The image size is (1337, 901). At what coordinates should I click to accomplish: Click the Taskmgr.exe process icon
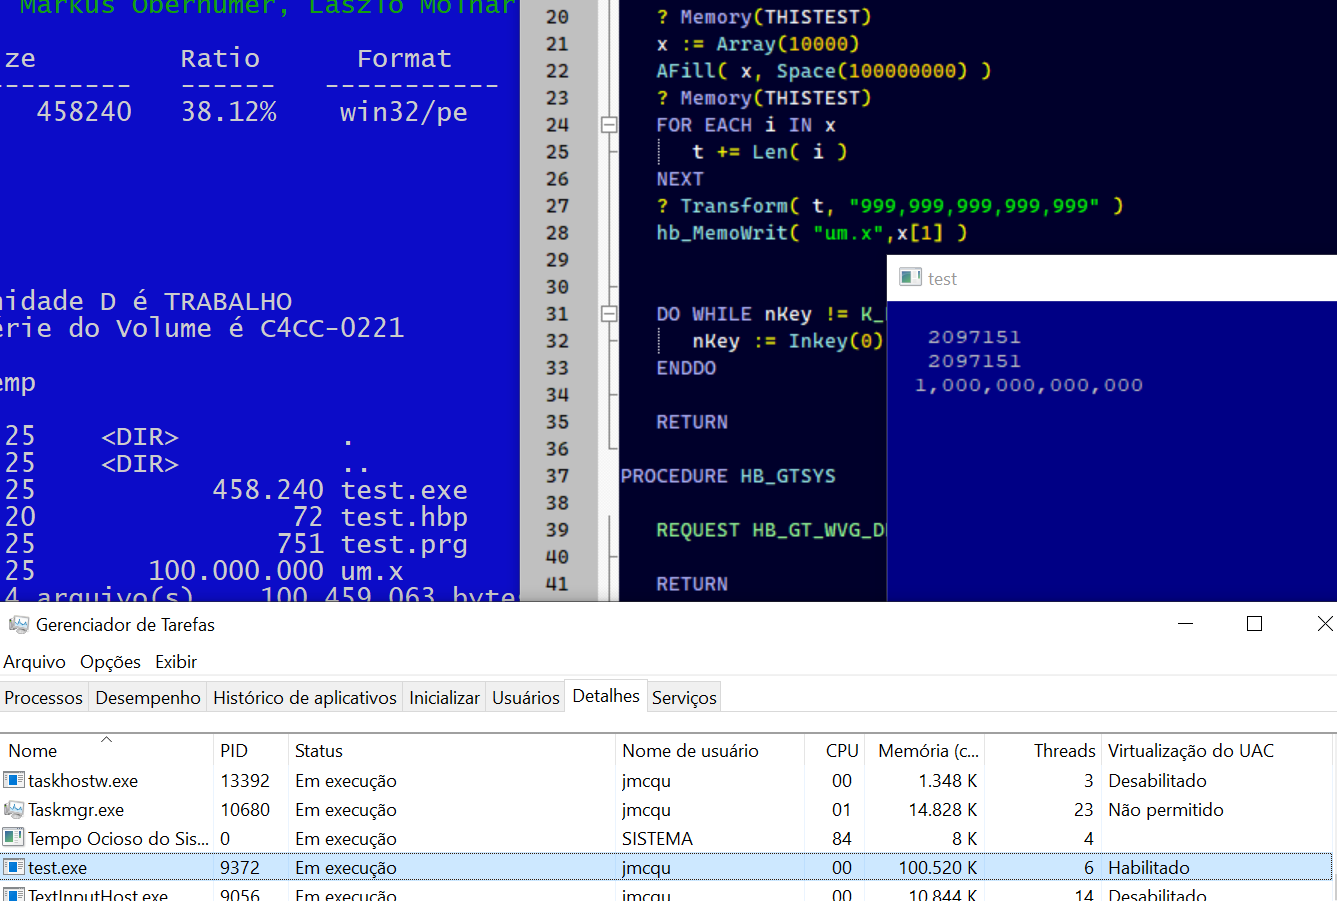click(x=14, y=809)
